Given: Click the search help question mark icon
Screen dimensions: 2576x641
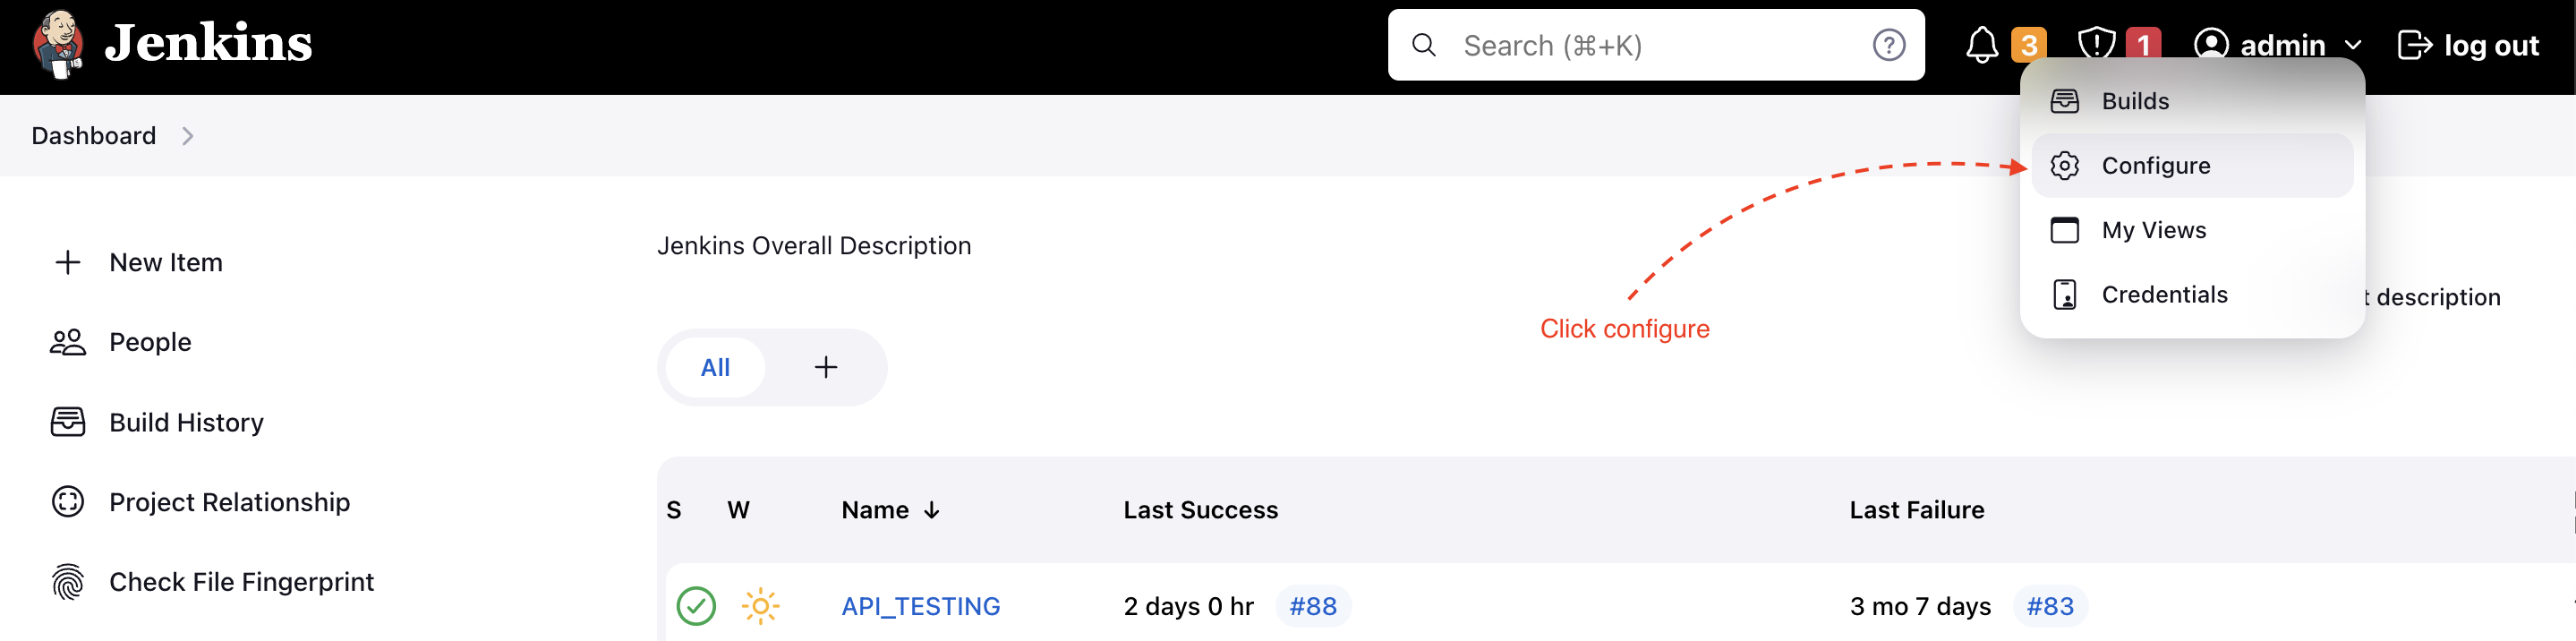Looking at the screenshot, I should 1888,45.
